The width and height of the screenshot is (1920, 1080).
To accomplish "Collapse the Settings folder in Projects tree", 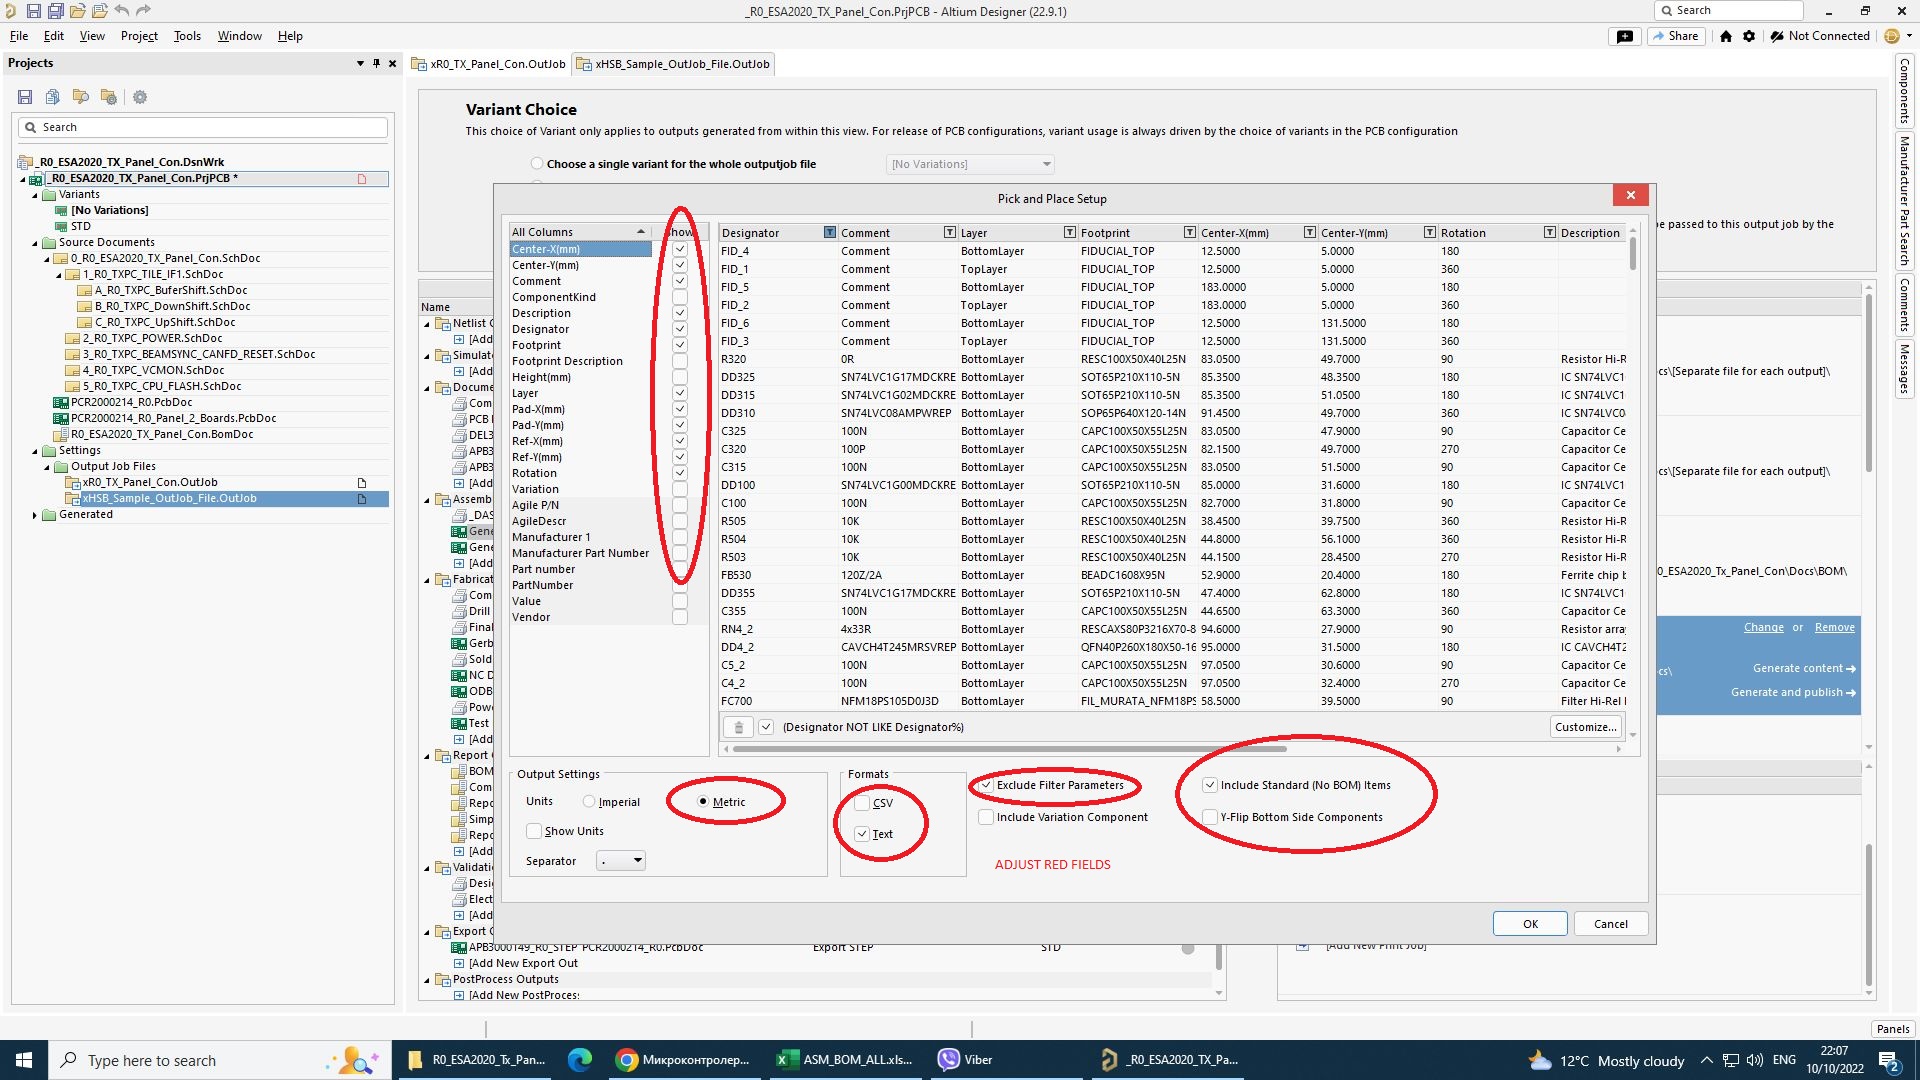I will tap(35, 451).
